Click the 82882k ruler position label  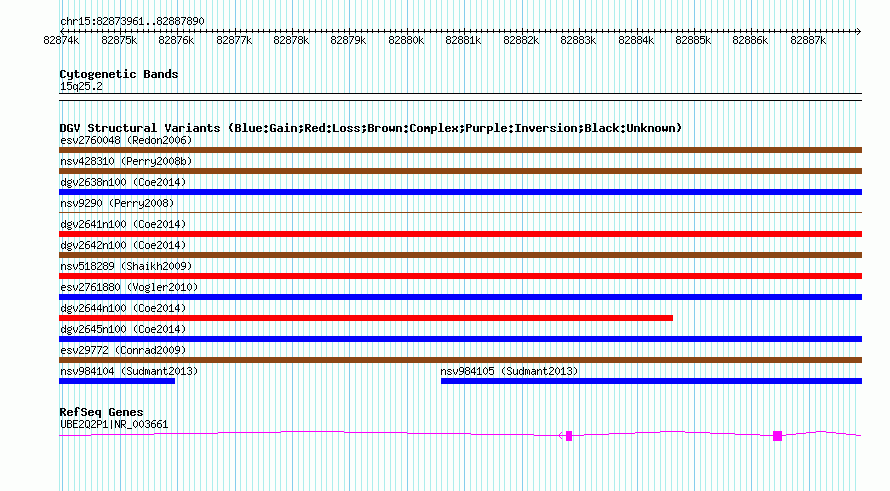[x=521, y=40]
